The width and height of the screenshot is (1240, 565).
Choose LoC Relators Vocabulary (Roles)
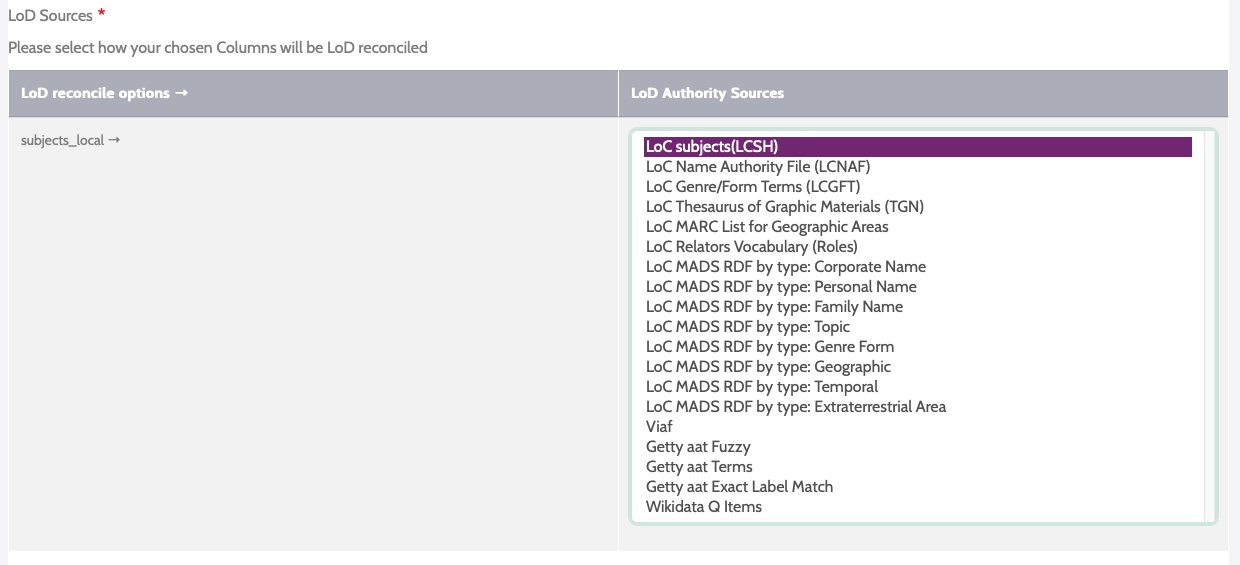point(751,247)
